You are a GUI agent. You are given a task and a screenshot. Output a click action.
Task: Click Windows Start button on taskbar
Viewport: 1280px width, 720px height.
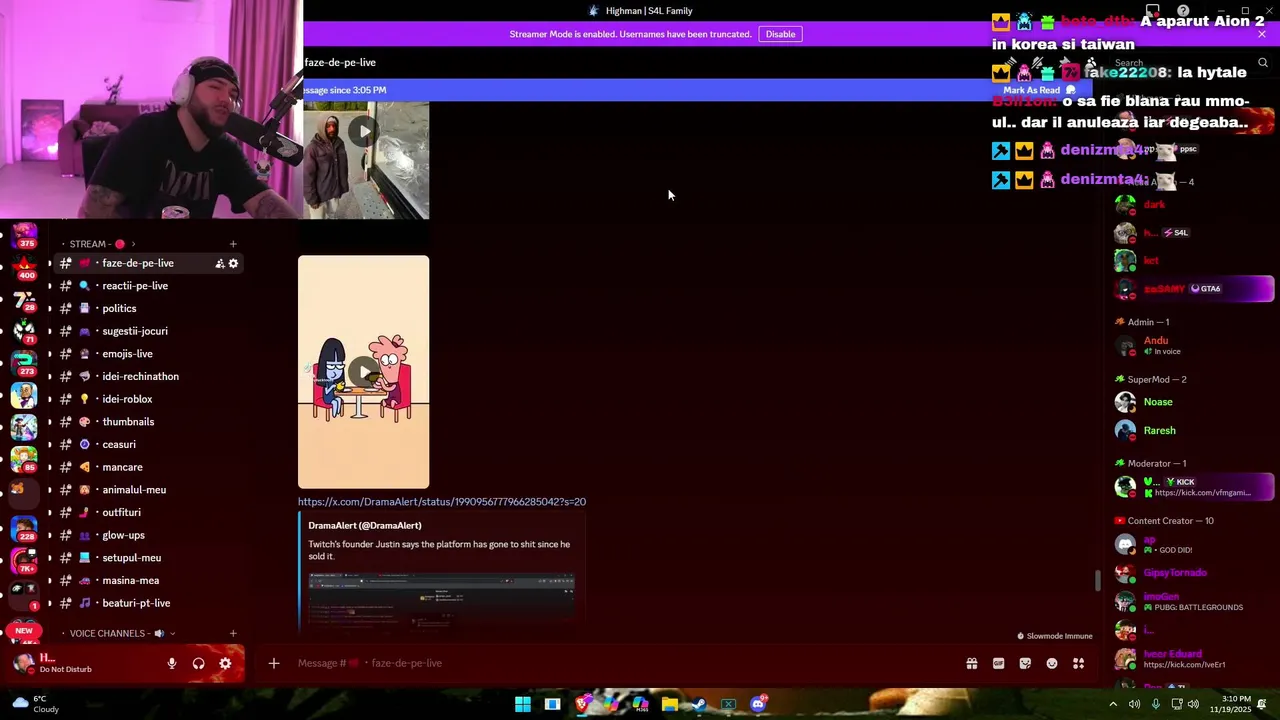coord(523,704)
